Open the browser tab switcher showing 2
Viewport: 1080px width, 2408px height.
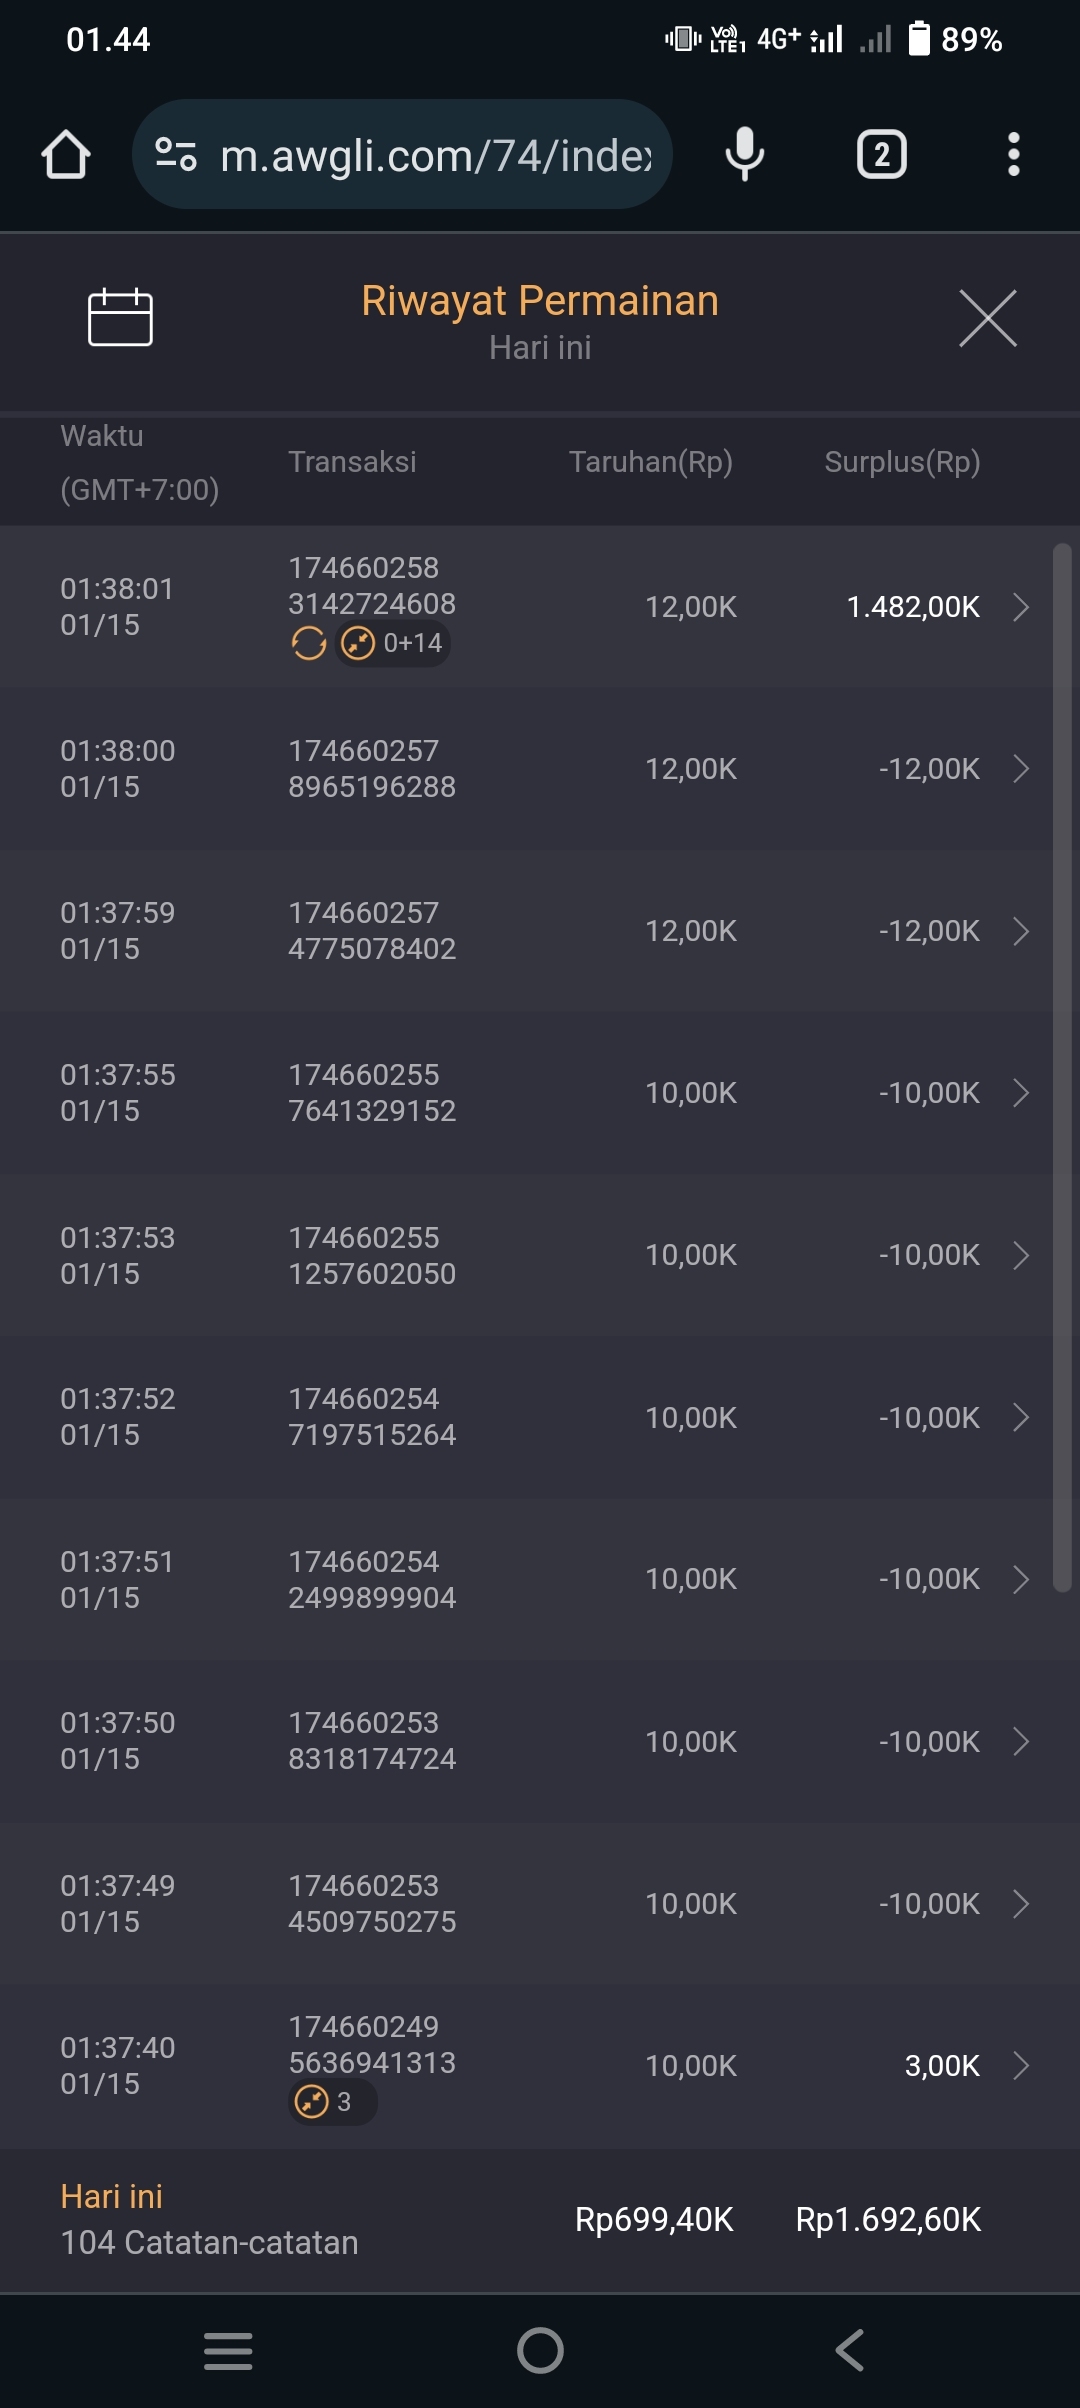pyautogui.click(x=881, y=155)
